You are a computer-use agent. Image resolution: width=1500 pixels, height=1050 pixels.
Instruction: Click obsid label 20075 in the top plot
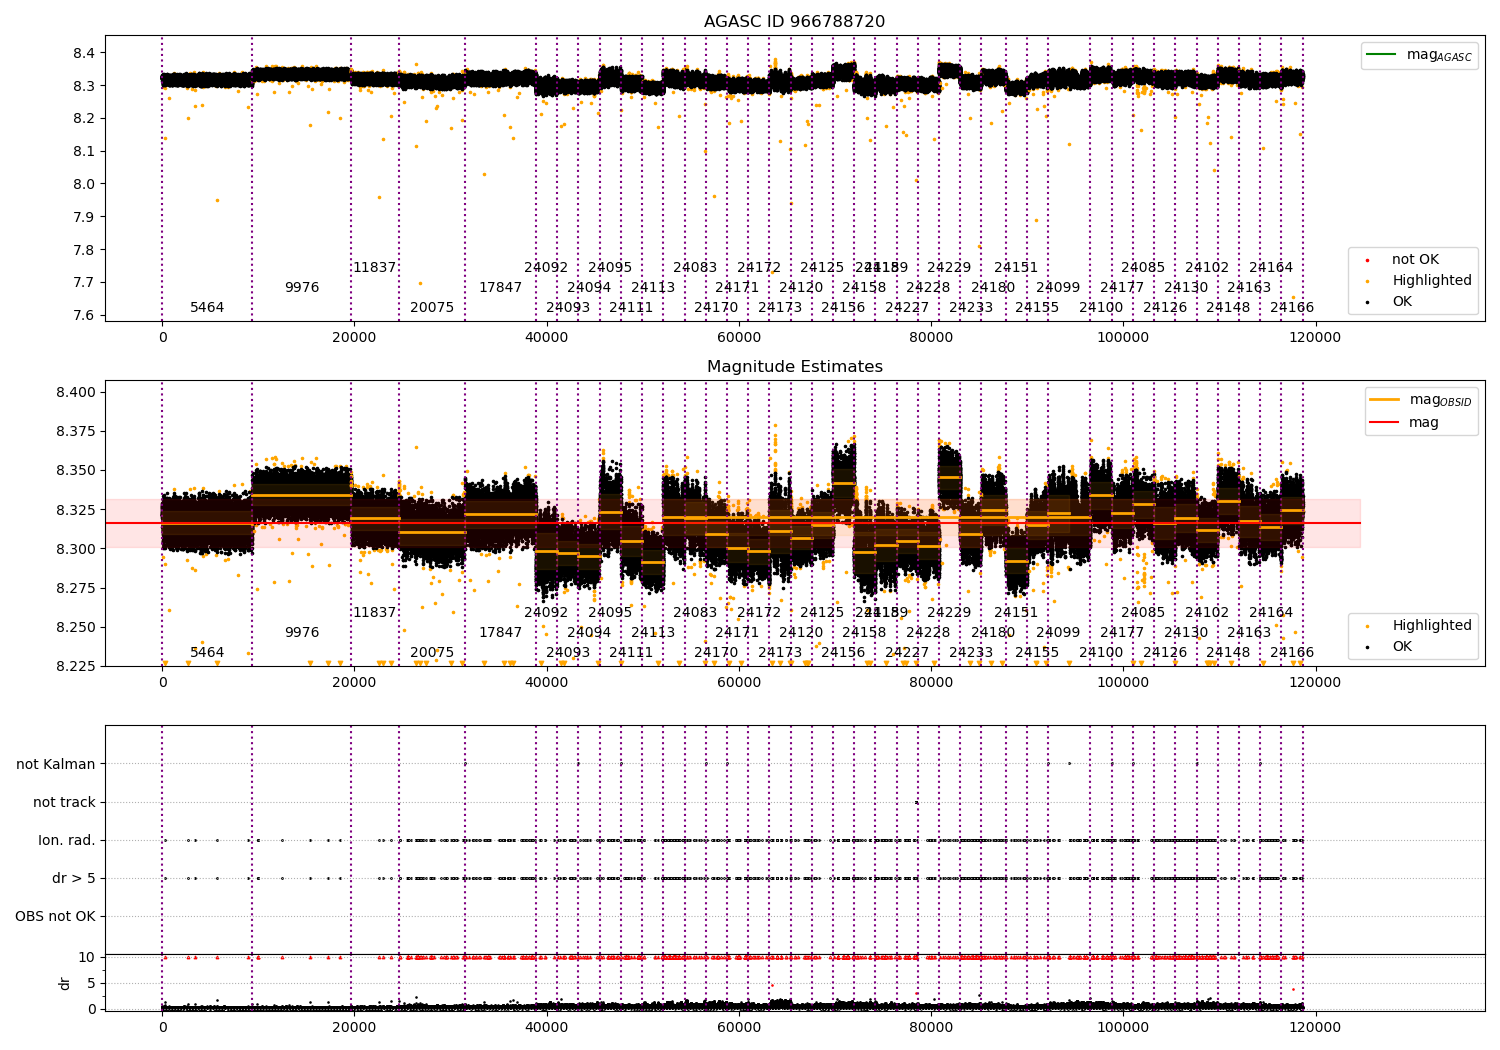[x=432, y=307]
